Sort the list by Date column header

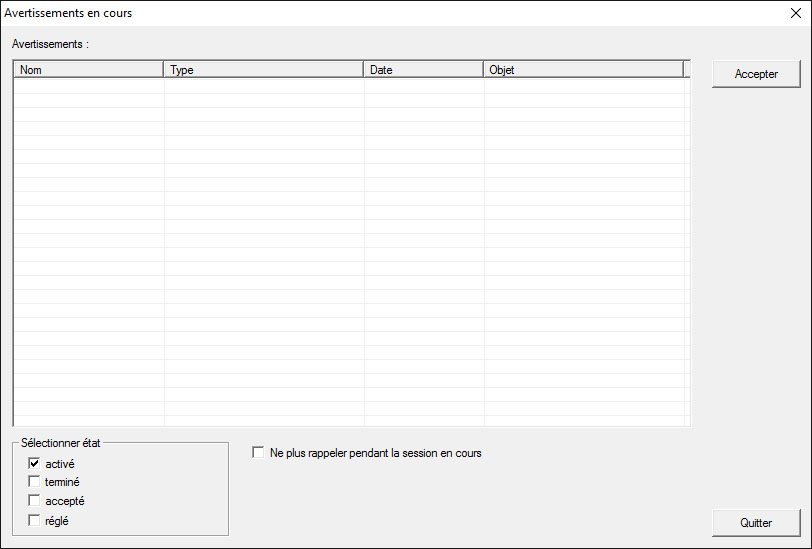[x=423, y=70]
